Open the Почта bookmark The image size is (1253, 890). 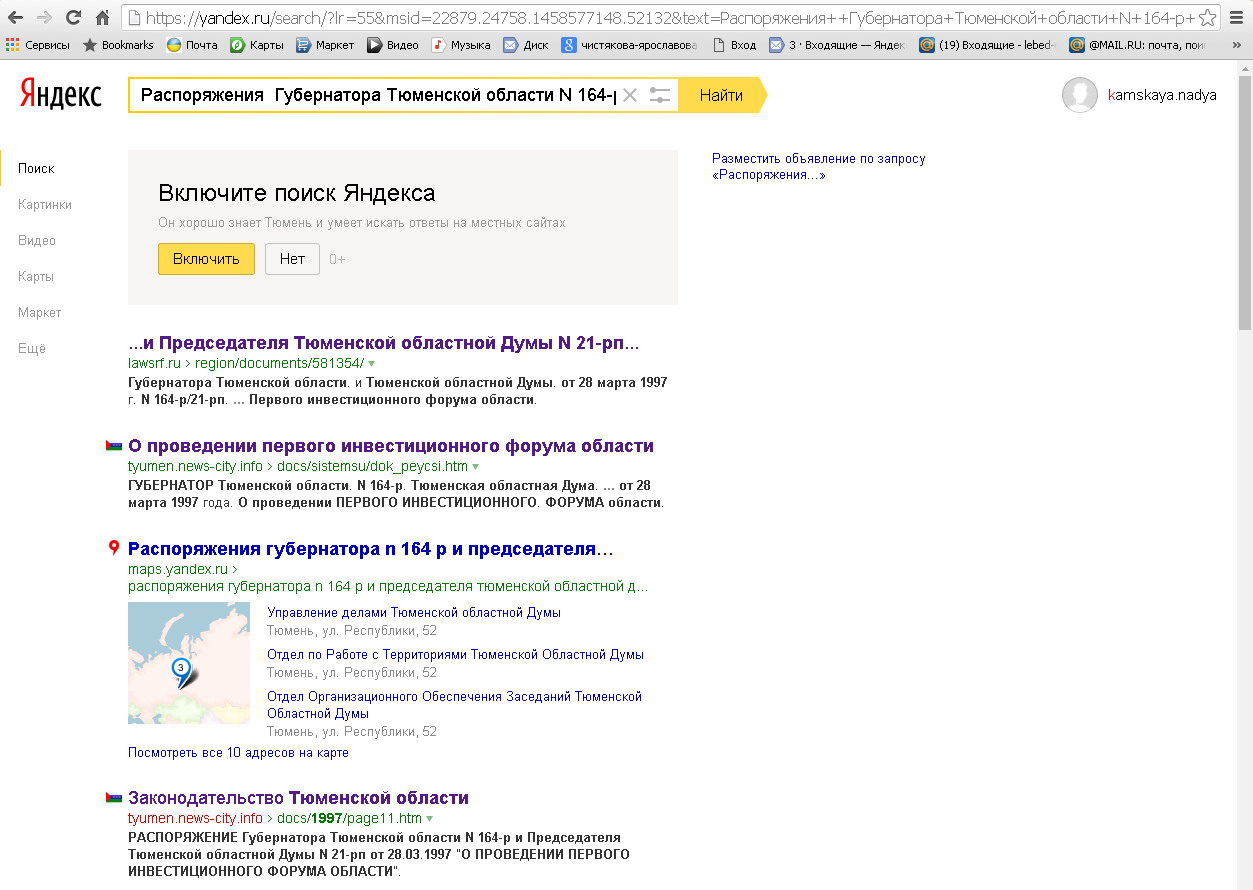pos(192,45)
